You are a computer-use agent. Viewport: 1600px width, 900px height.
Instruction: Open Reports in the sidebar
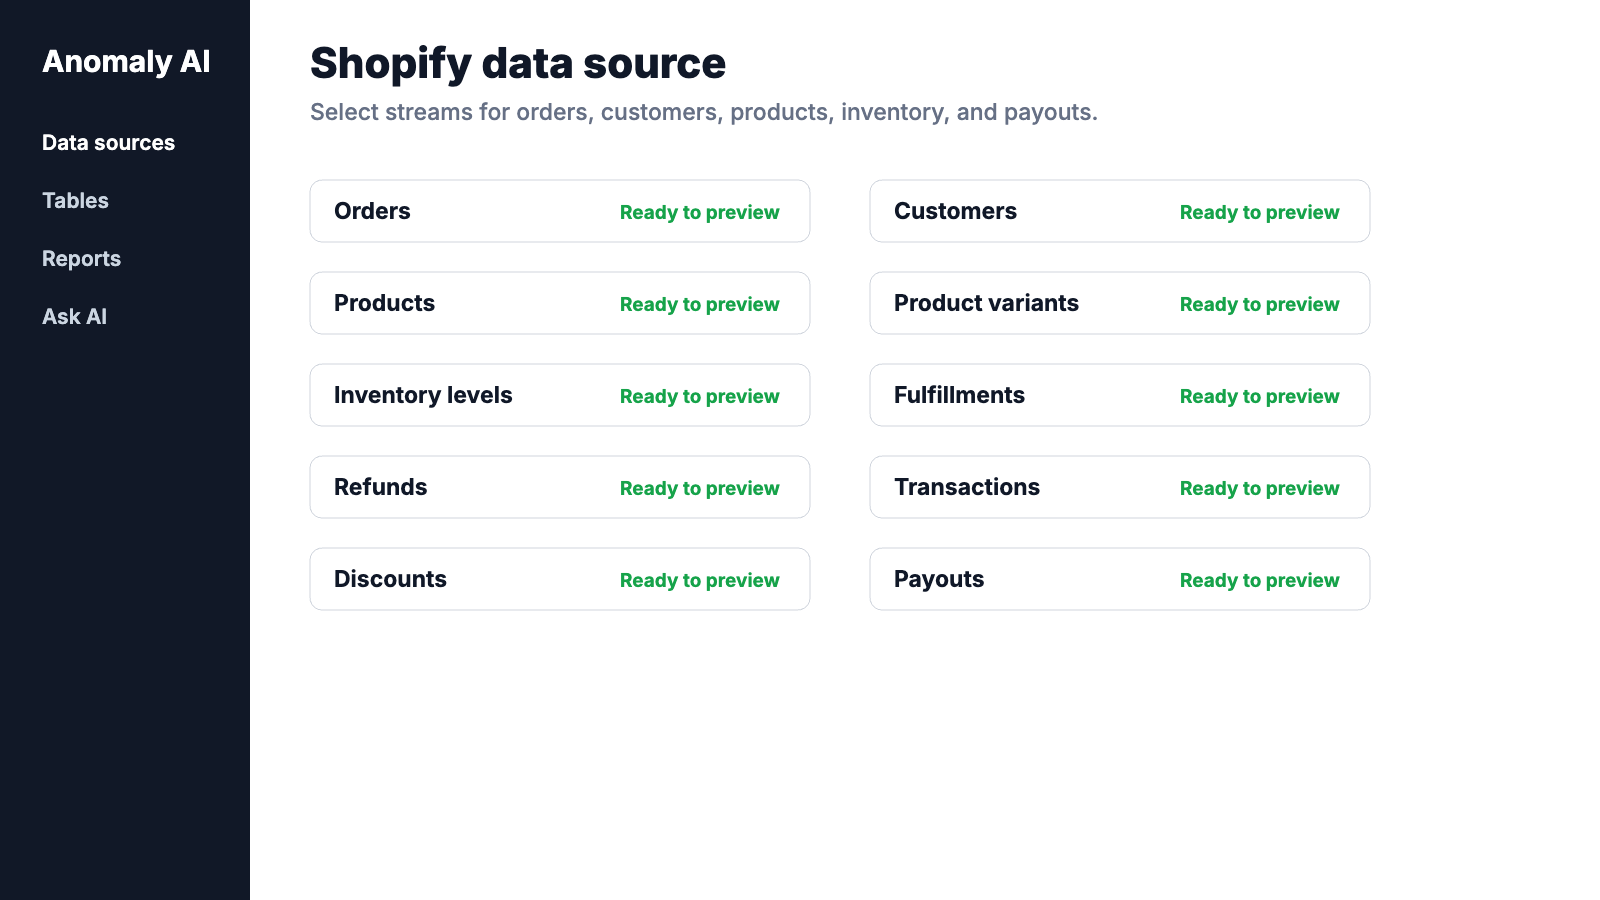tap(81, 259)
